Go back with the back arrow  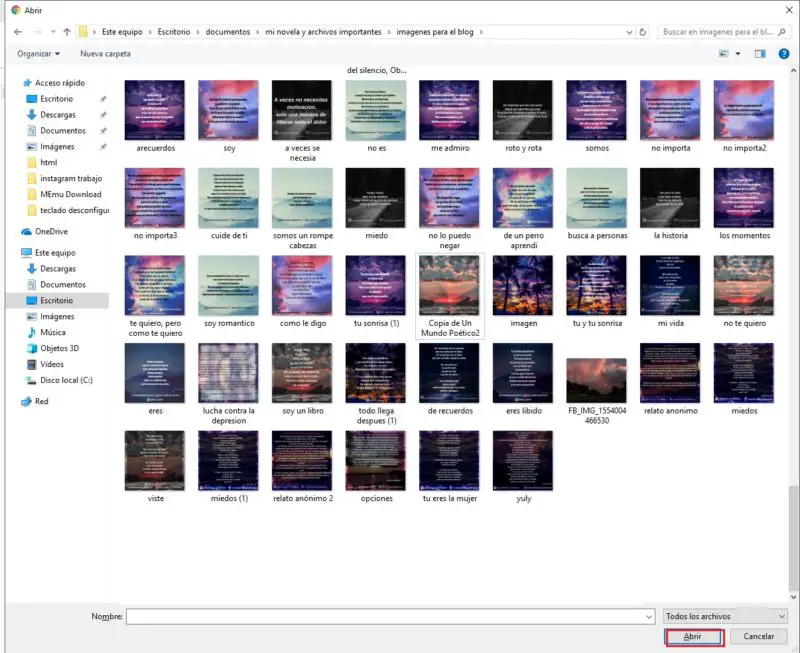(x=18, y=32)
